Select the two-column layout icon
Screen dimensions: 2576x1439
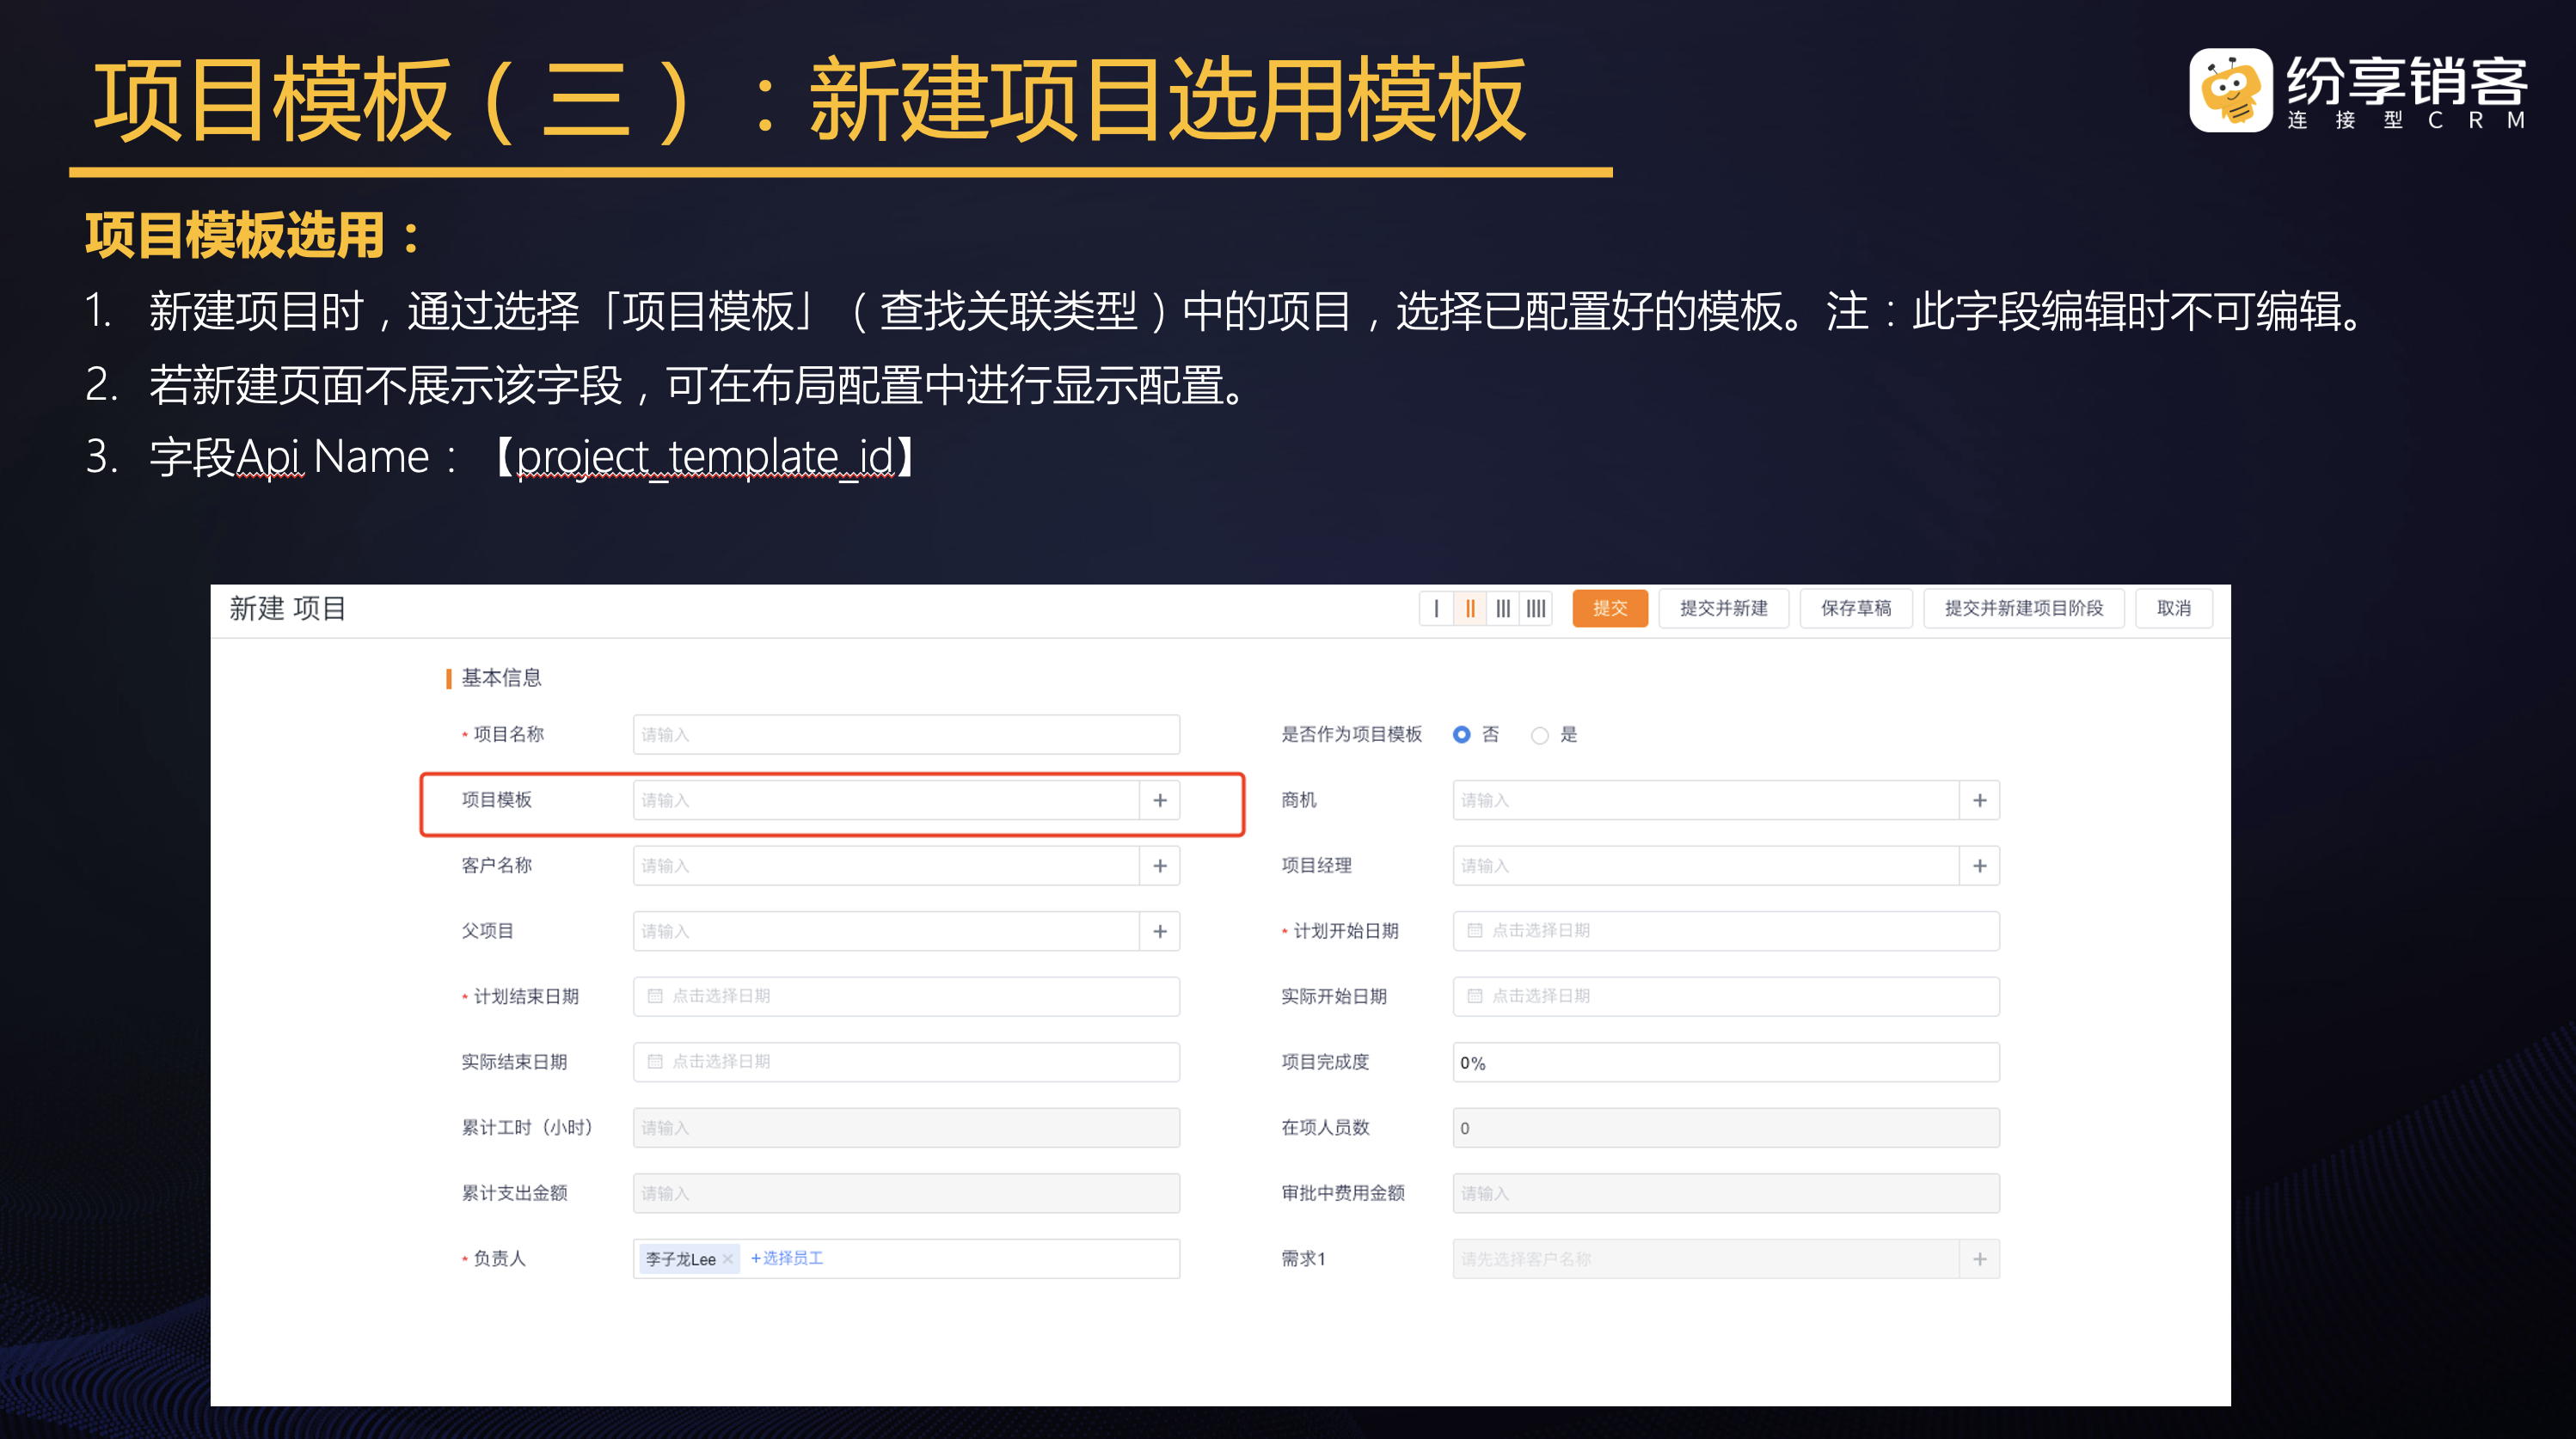(1470, 608)
